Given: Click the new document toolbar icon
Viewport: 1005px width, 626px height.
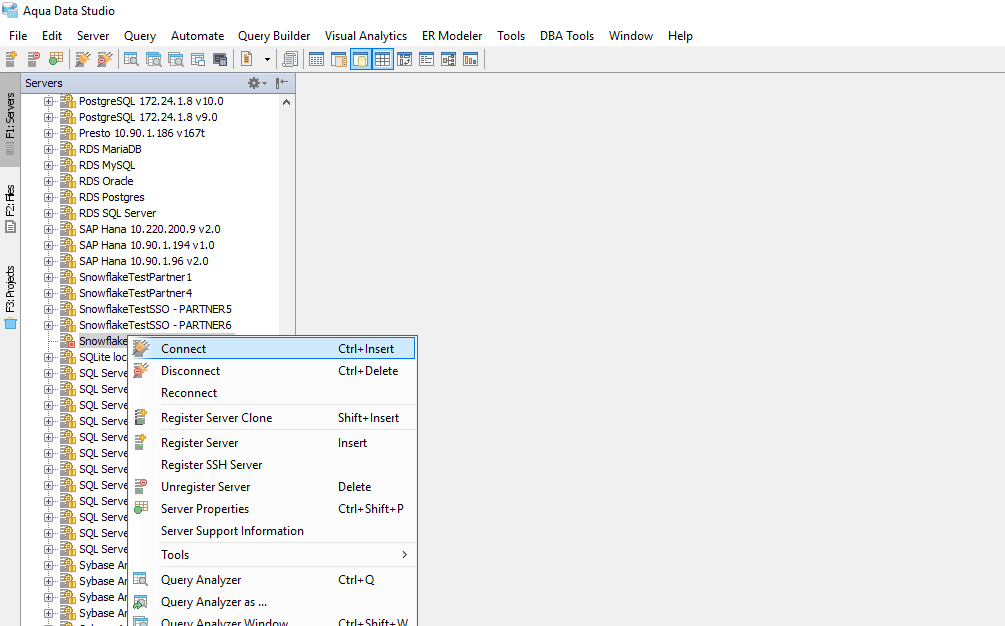Looking at the screenshot, I should [247, 60].
